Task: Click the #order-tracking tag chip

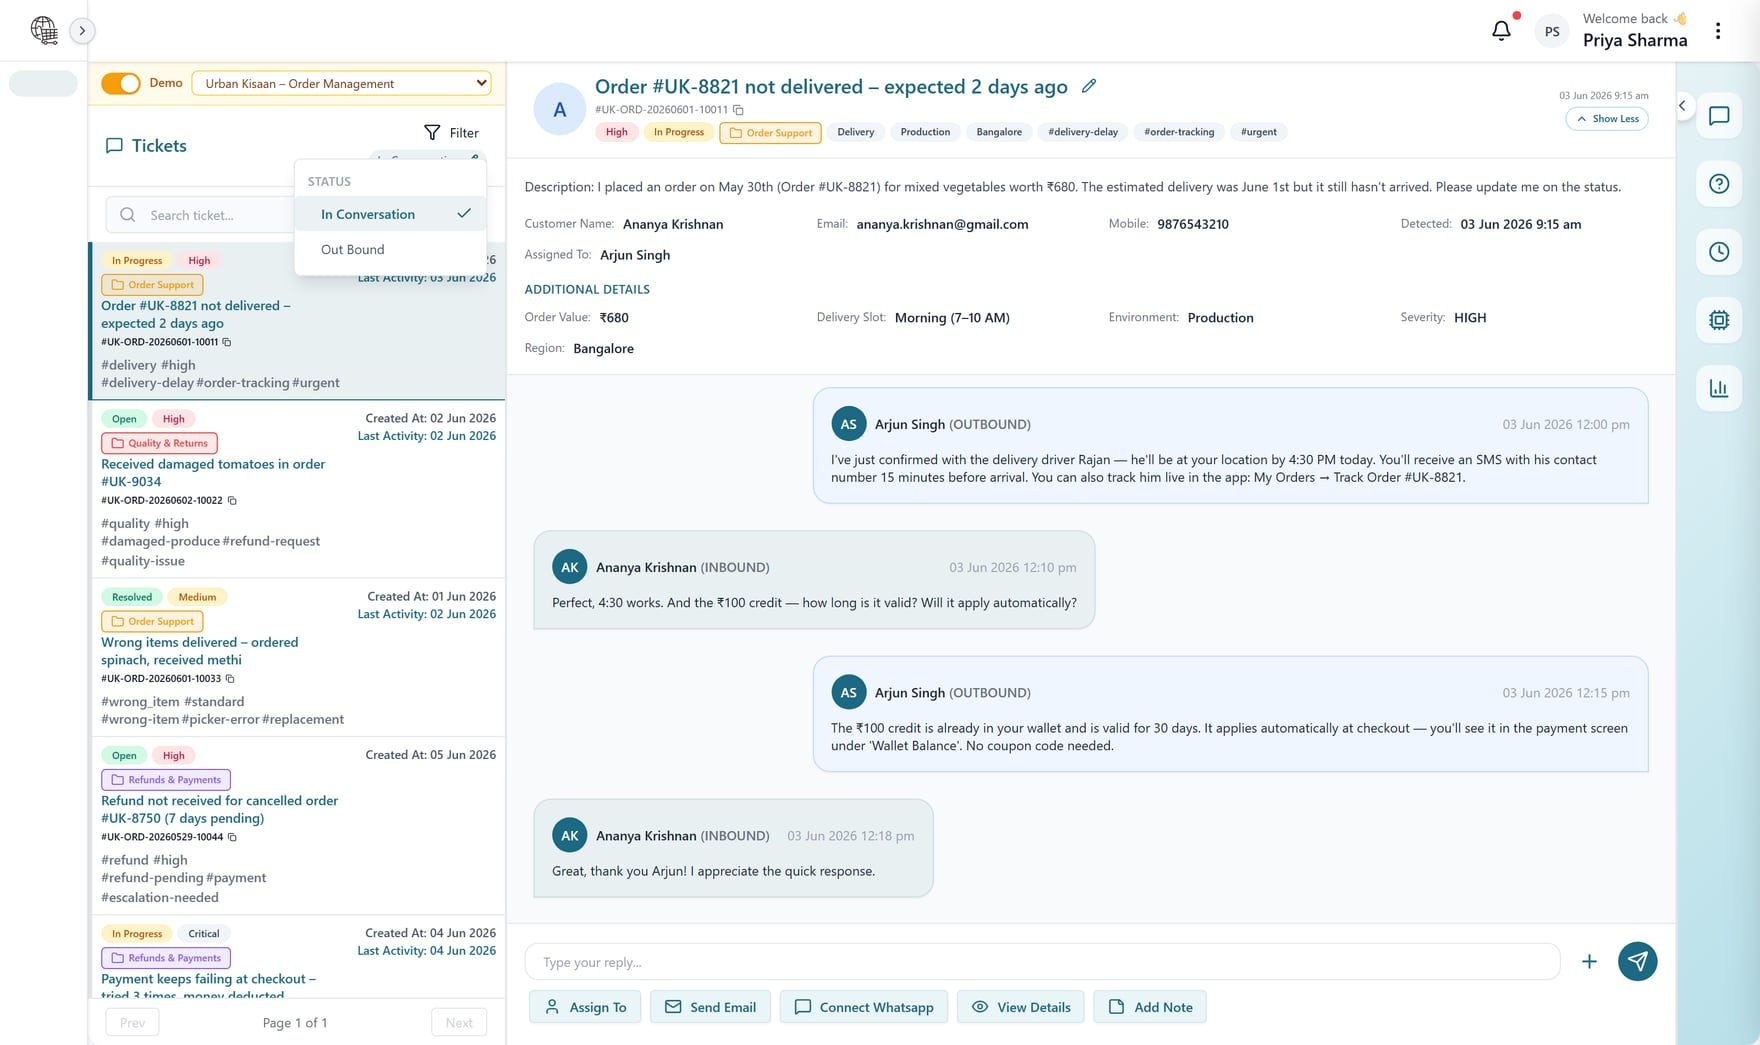Action: tap(1179, 132)
